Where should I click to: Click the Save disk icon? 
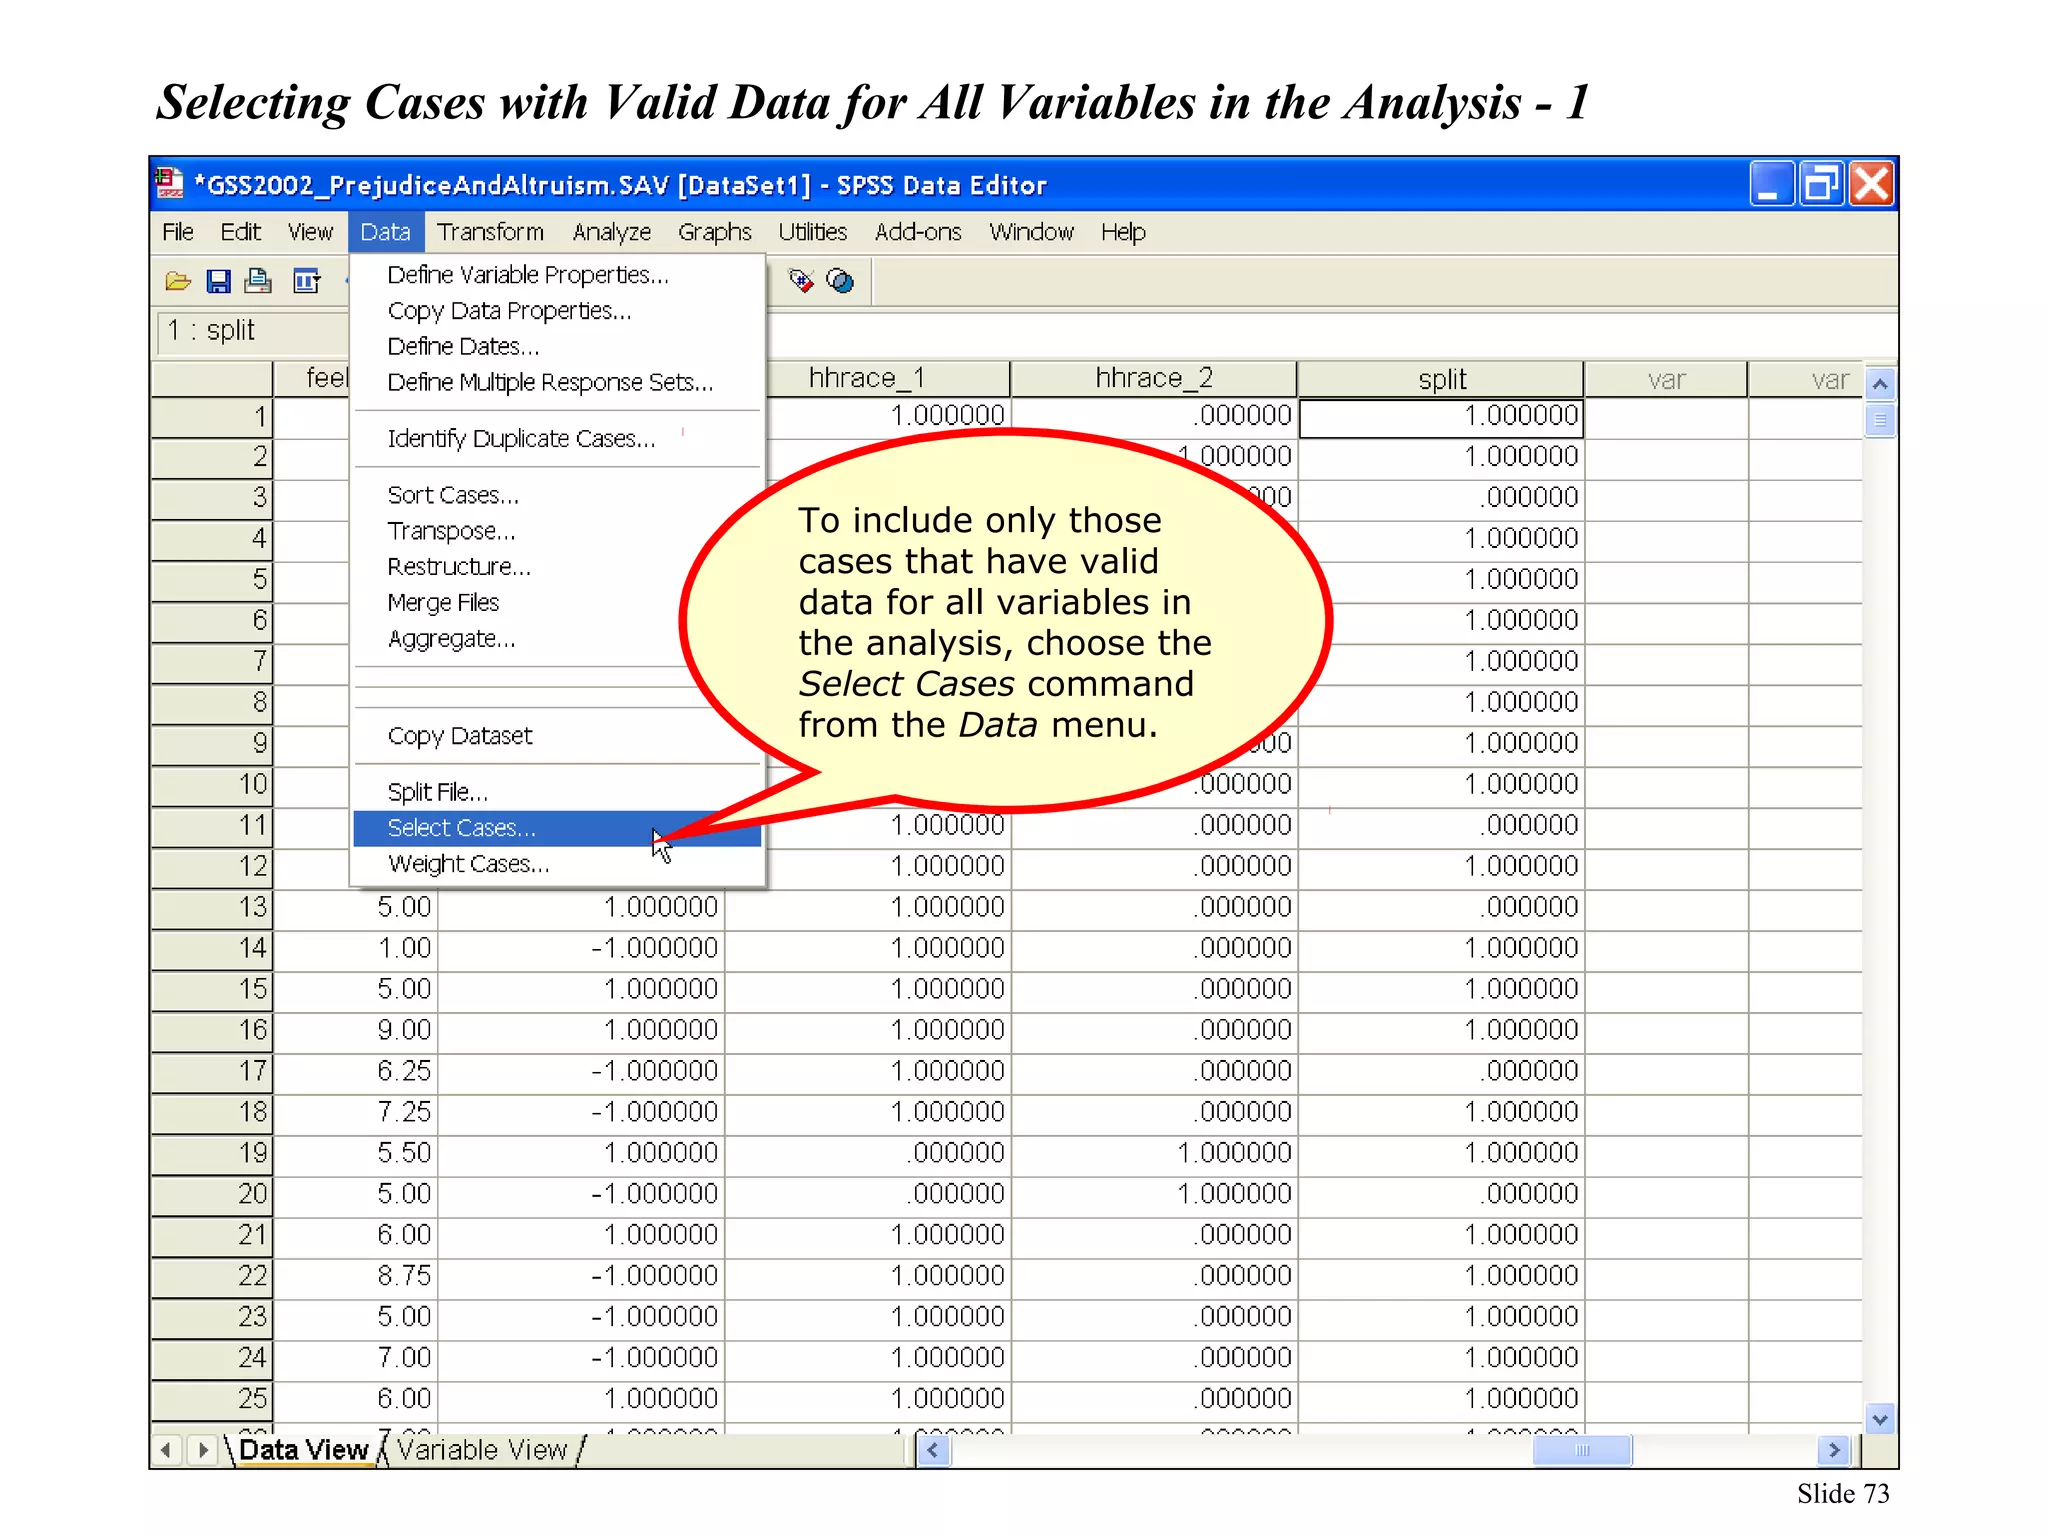218,282
